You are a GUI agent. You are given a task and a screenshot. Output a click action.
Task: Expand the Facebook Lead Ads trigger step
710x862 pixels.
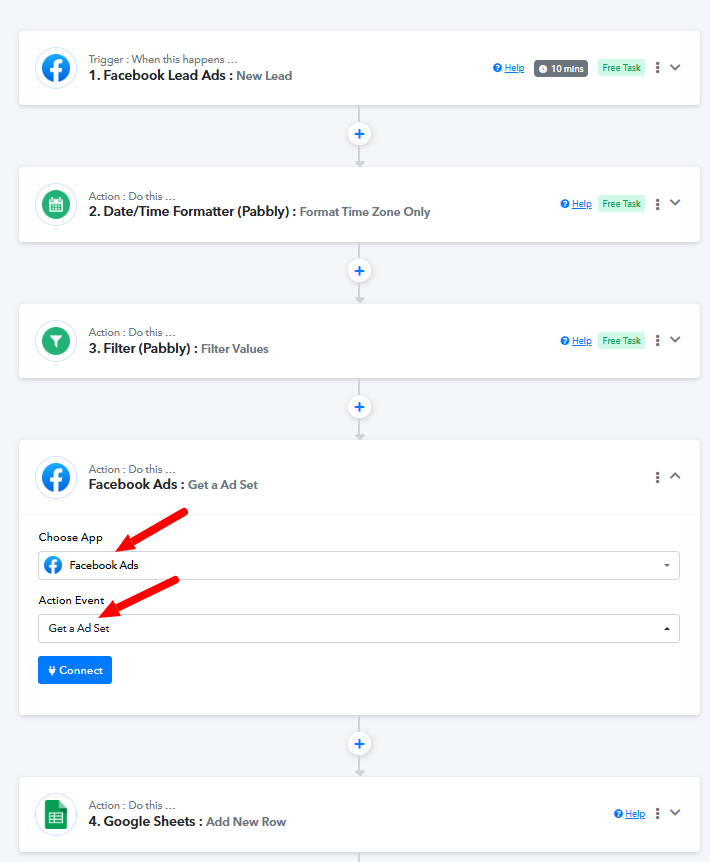[x=675, y=68]
